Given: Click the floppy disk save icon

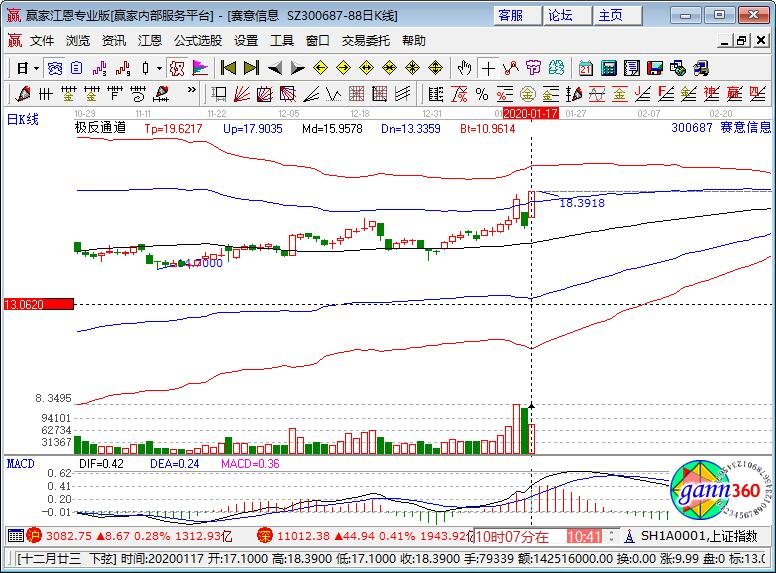Looking at the screenshot, I should (x=655, y=68).
